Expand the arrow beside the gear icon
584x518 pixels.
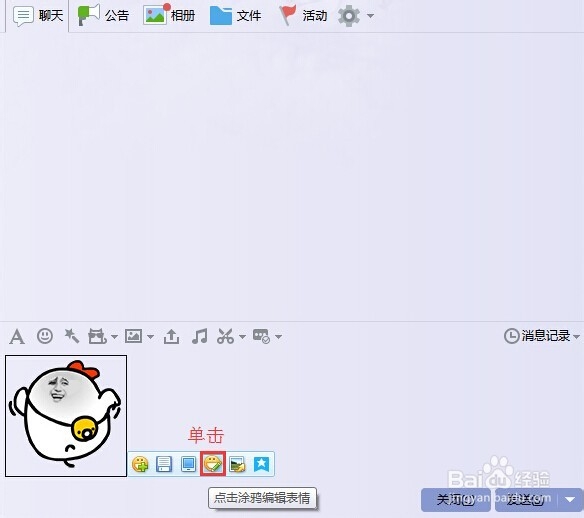(x=370, y=16)
